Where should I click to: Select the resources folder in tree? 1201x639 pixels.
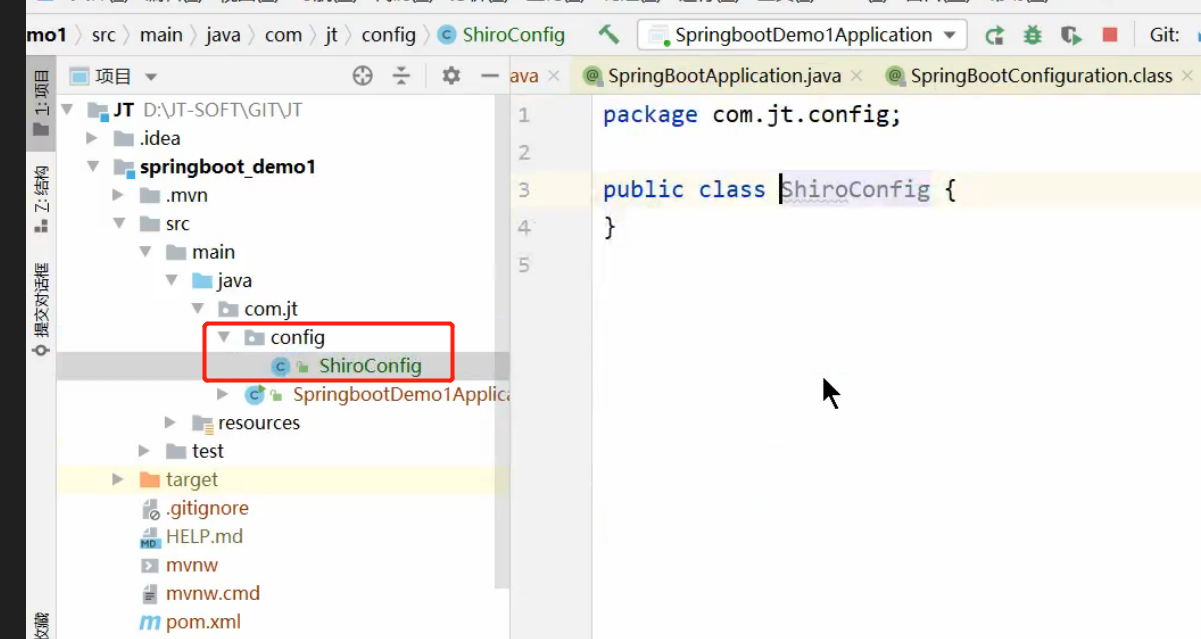pyautogui.click(x=259, y=423)
